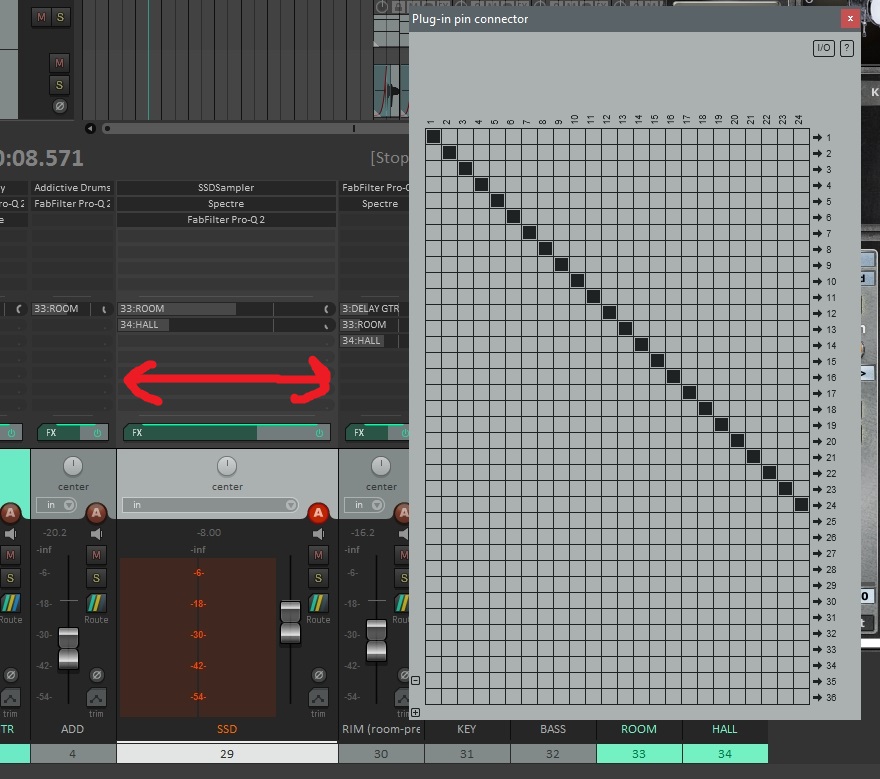Mute the topmost arrange track with side-by-side M S

[x=41, y=17]
